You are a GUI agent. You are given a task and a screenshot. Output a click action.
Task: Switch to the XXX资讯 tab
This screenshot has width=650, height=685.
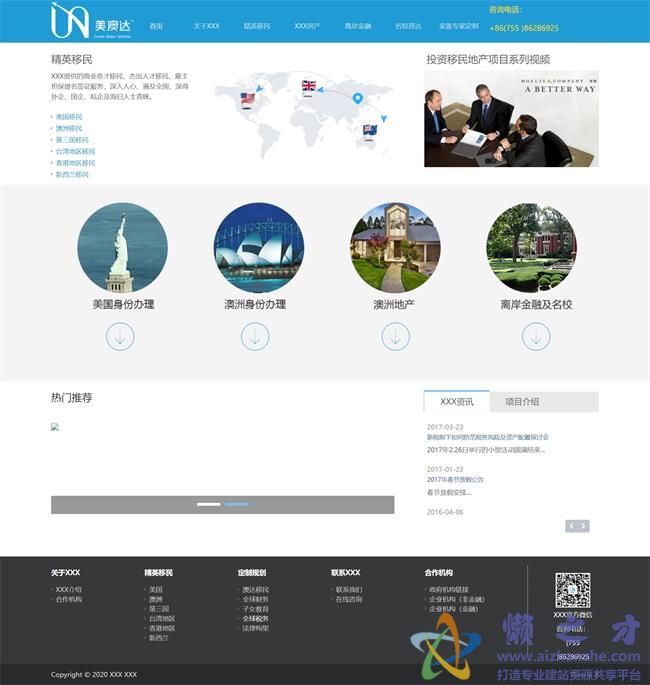pos(456,401)
